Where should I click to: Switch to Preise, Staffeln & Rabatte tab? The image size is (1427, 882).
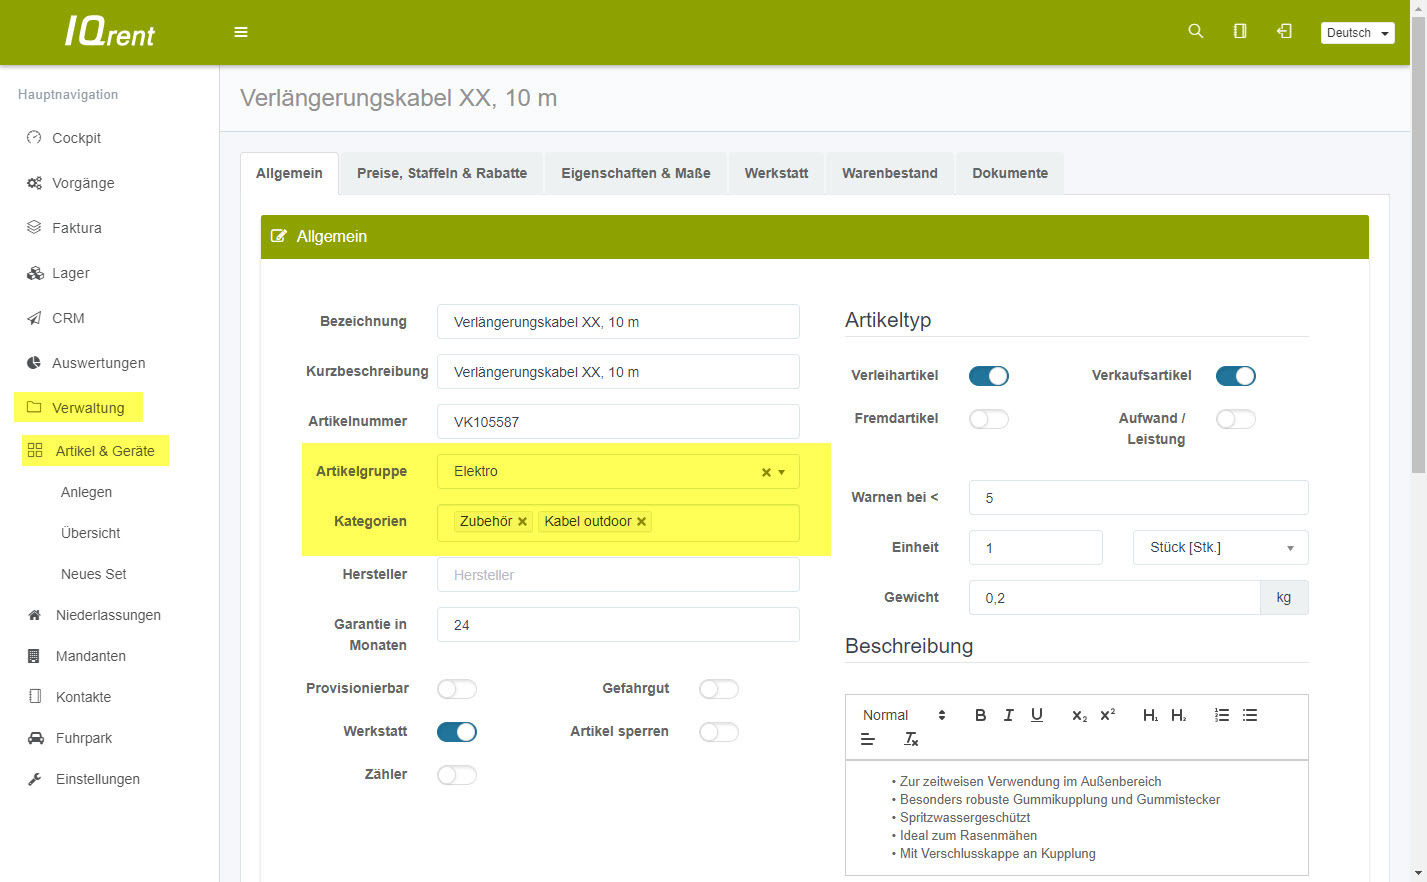442,173
